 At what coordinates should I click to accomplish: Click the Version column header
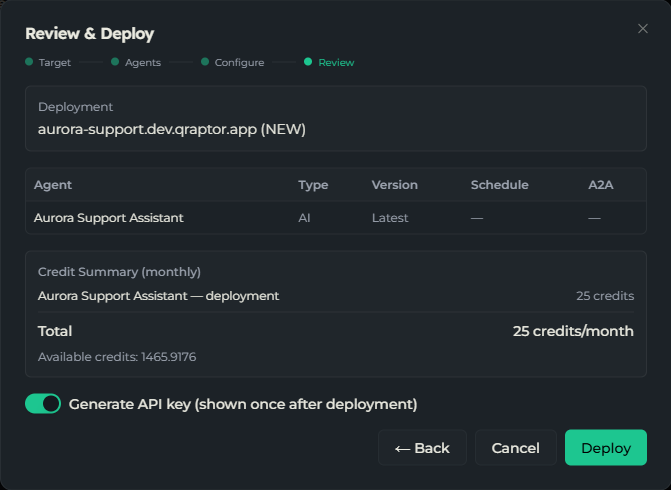(395, 185)
